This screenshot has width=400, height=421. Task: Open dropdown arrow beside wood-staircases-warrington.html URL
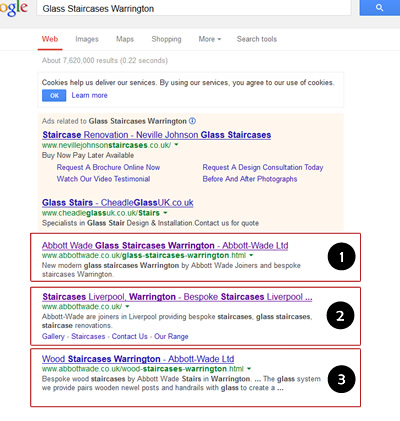tap(249, 369)
